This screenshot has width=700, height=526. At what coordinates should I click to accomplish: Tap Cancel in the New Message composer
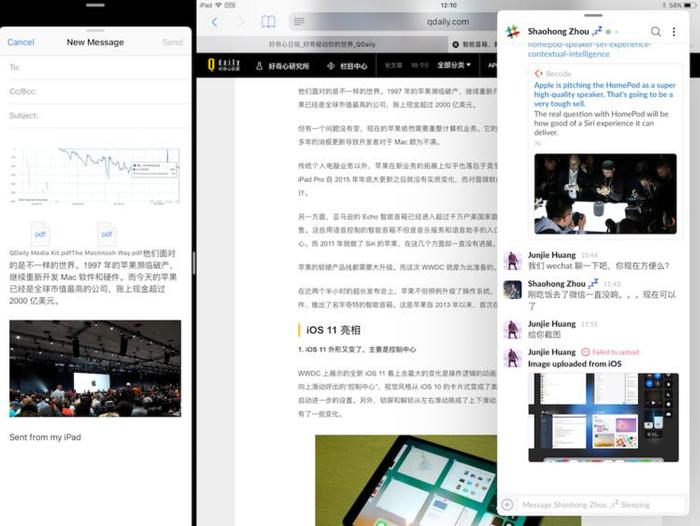click(x=21, y=42)
